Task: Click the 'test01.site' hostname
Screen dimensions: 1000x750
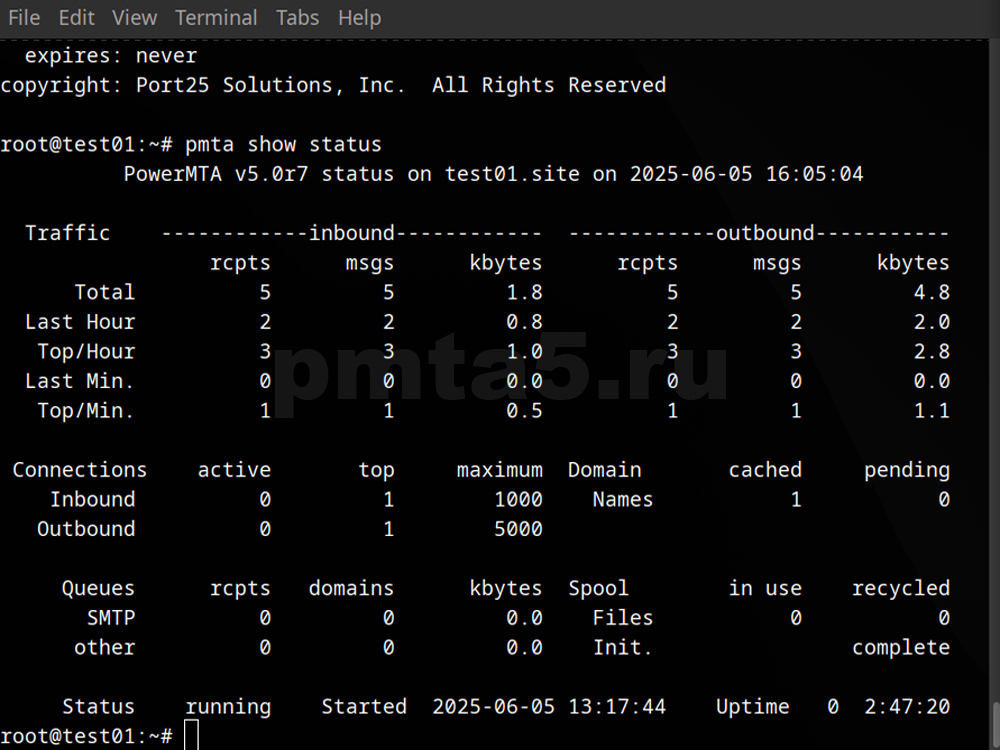Action: tap(512, 174)
